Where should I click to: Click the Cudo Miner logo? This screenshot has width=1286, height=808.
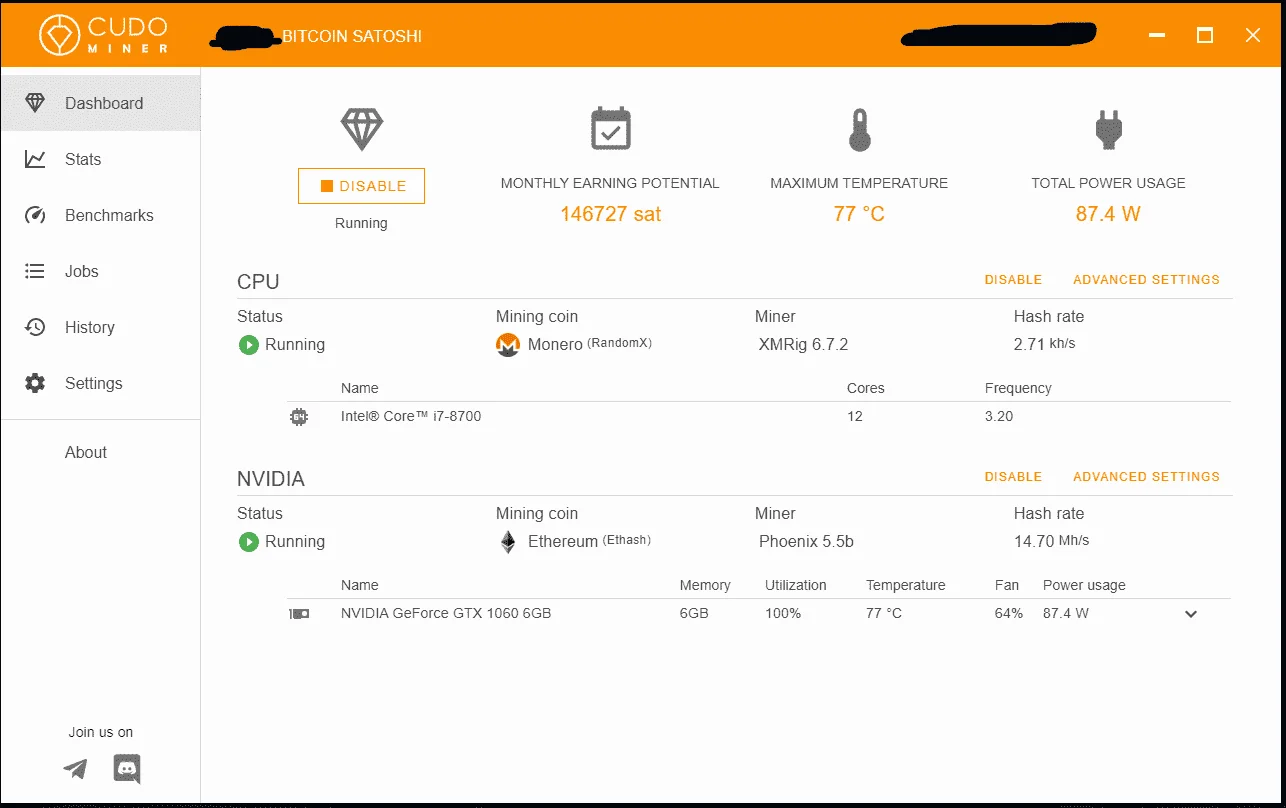pos(105,34)
